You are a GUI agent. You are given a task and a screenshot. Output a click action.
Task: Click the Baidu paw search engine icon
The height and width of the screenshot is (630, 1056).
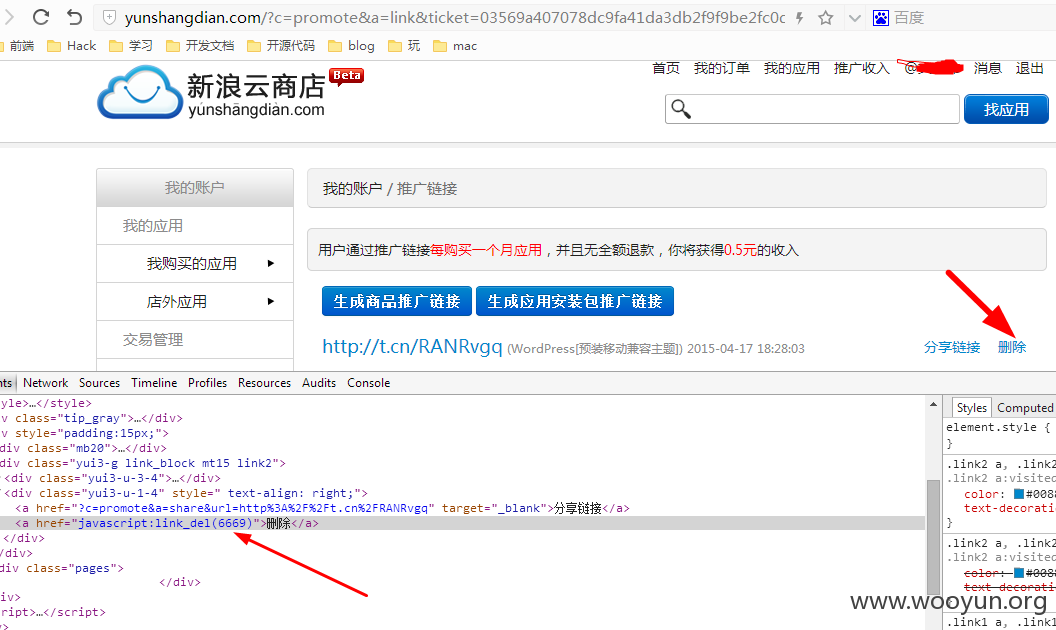point(881,18)
